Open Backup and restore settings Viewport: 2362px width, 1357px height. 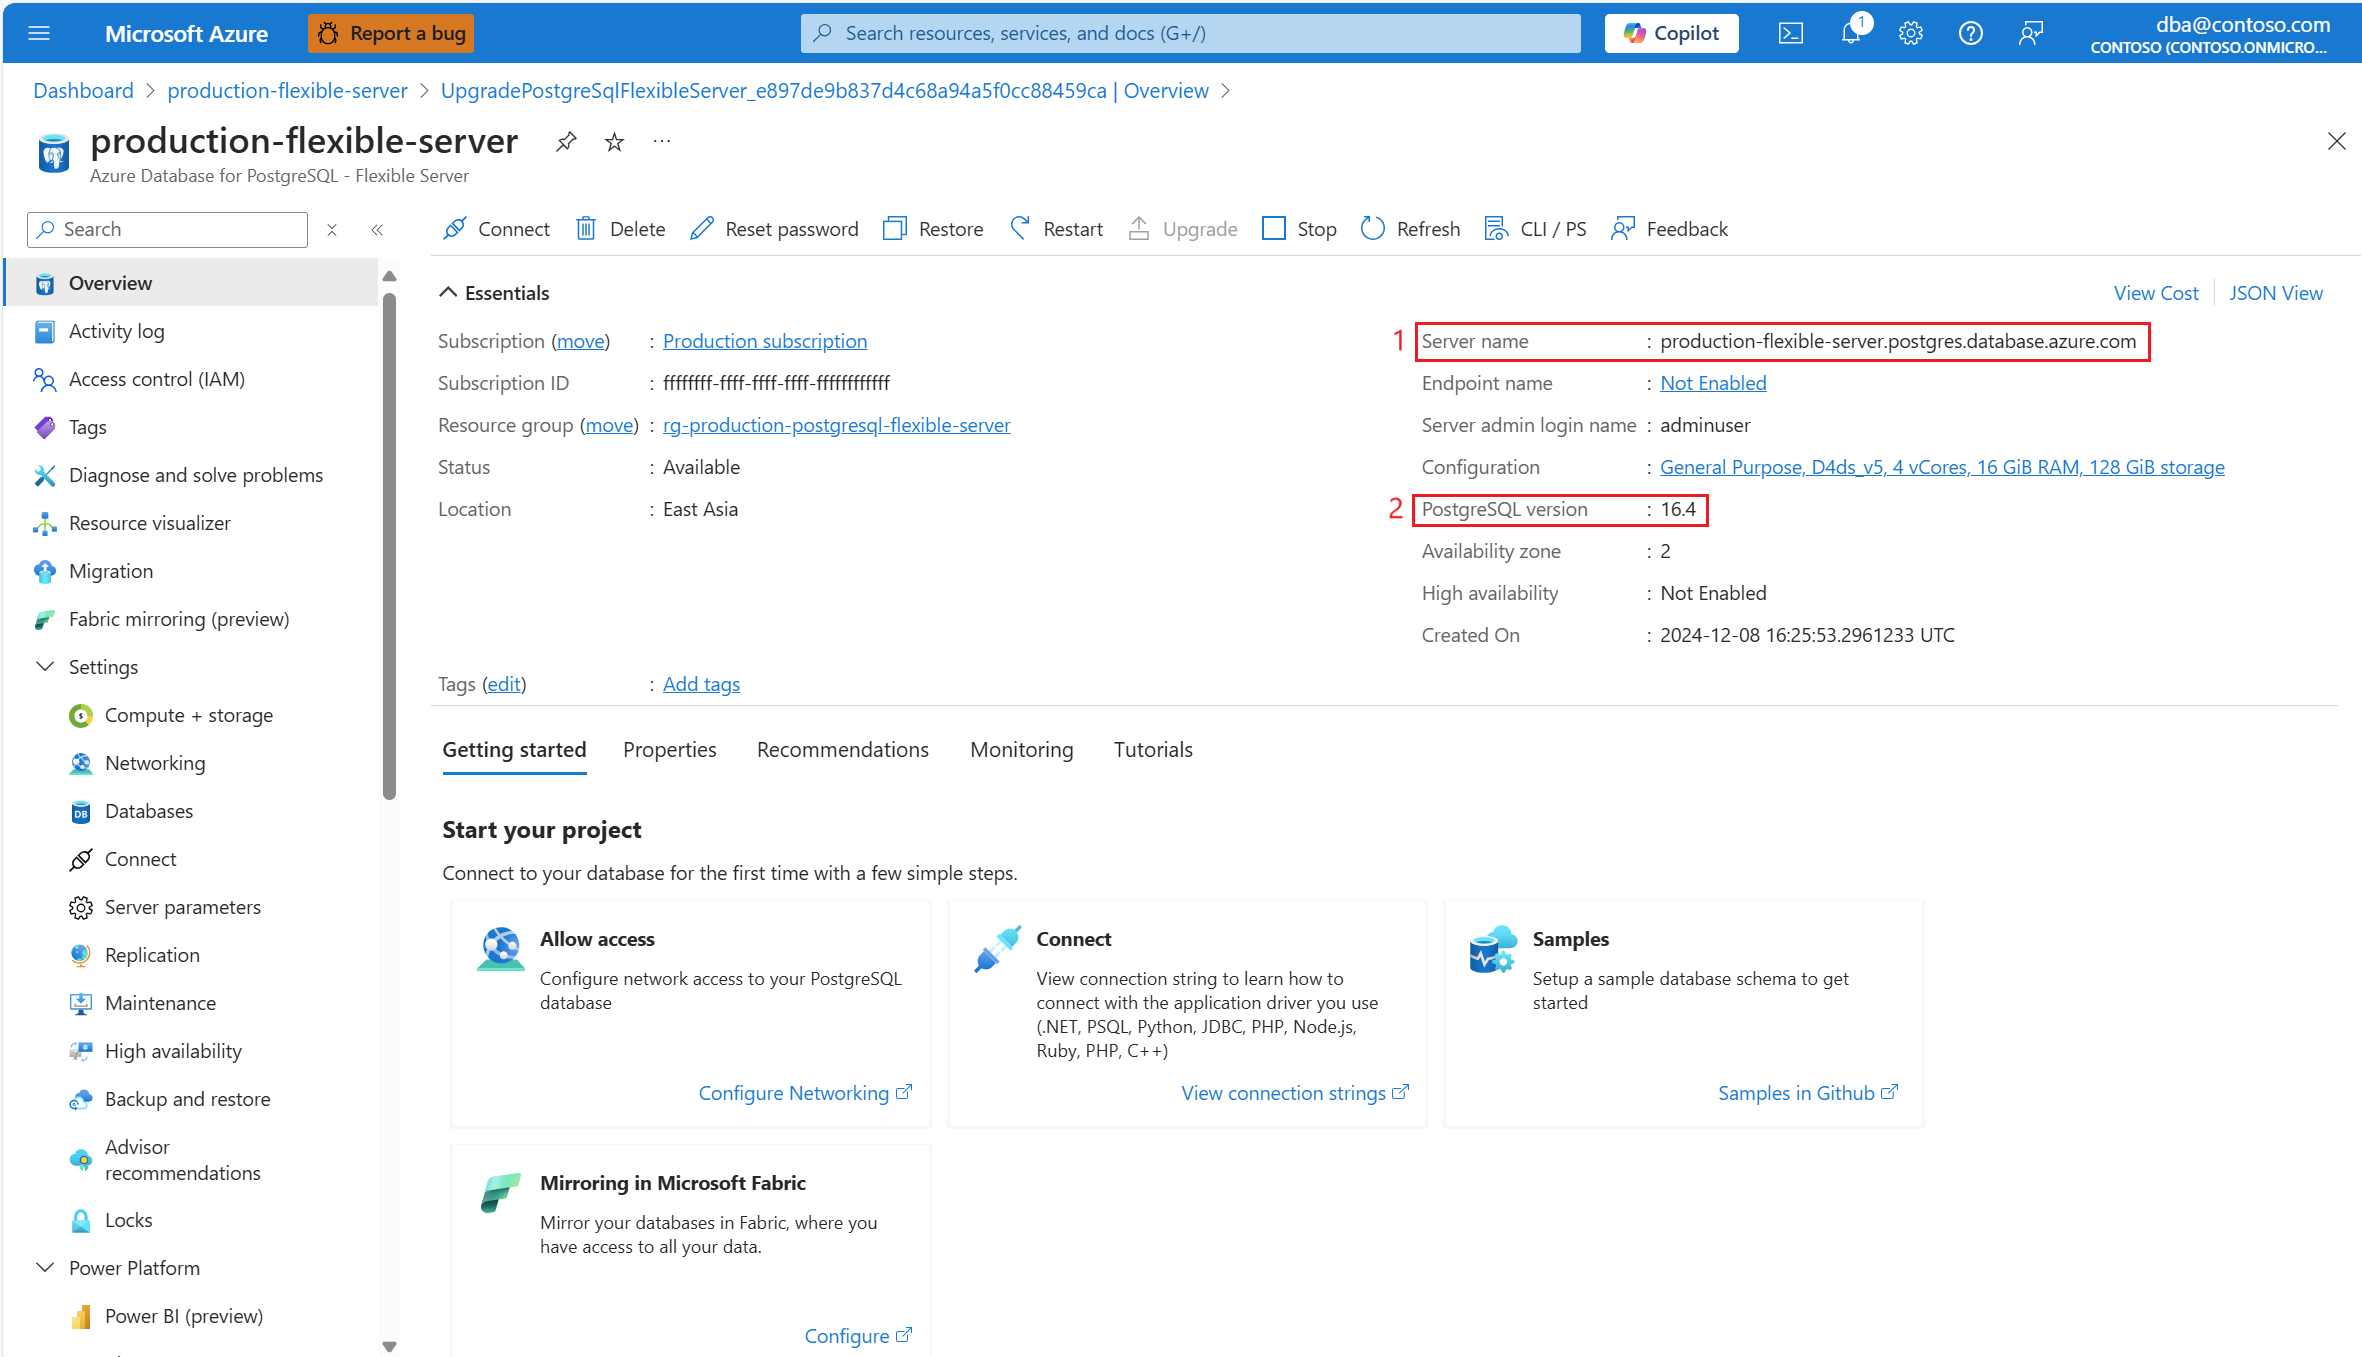point(185,1099)
